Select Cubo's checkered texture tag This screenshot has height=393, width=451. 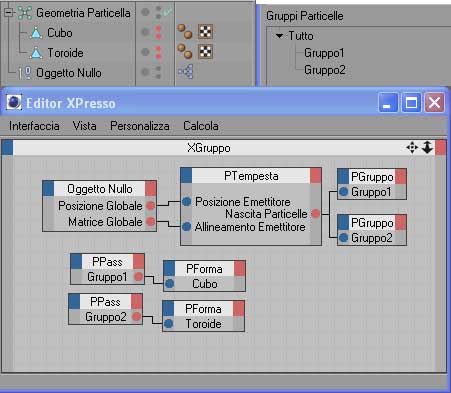[x=205, y=32]
